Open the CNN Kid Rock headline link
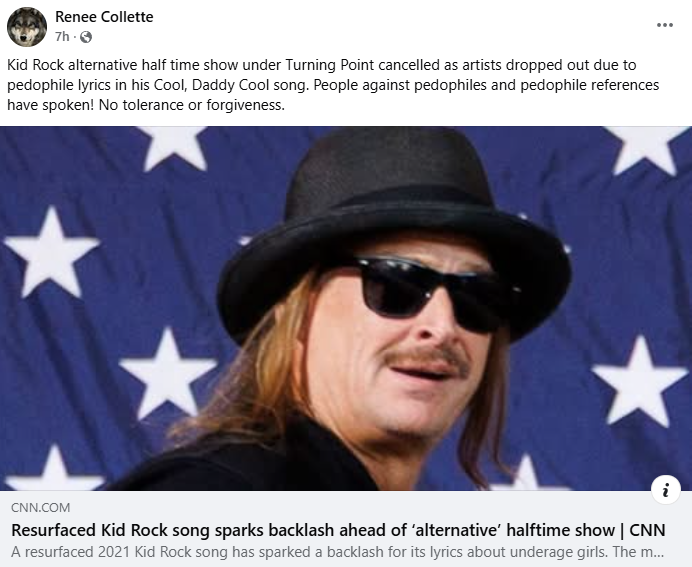 (338, 530)
